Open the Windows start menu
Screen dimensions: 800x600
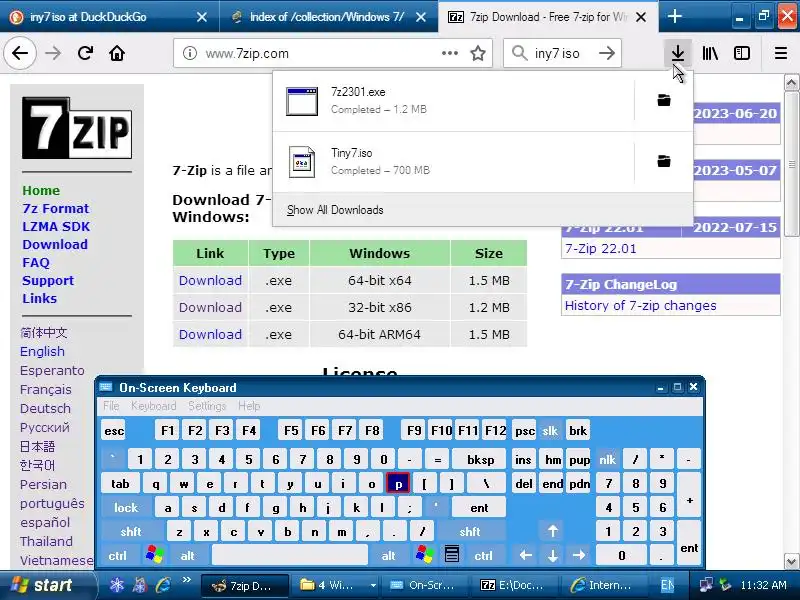pyautogui.click(x=47, y=585)
